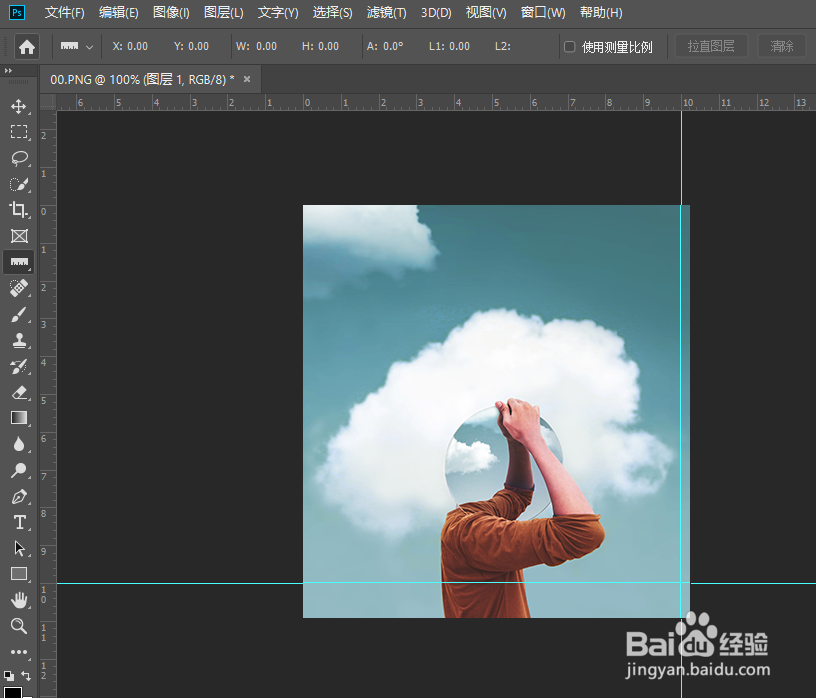Image resolution: width=816 pixels, height=698 pixels.
Task: Select the History Brush tool
Action: click(x=19, y=366)
